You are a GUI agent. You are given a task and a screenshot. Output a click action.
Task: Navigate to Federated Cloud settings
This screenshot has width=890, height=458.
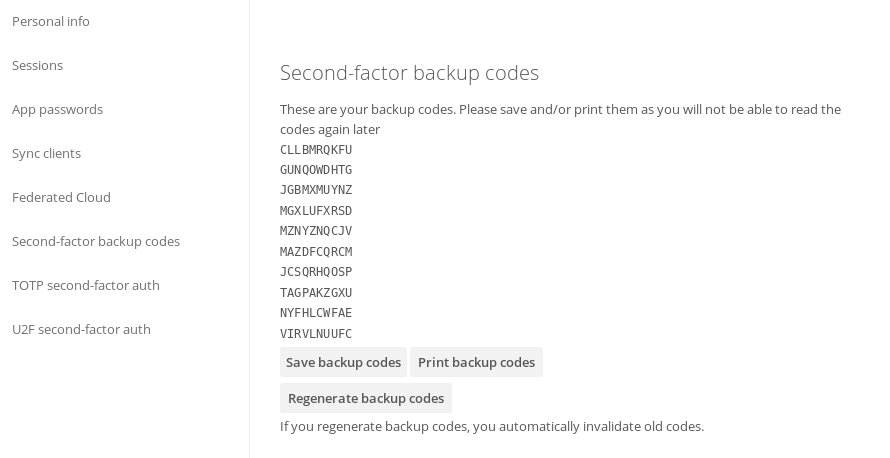[x=61, y=197]
